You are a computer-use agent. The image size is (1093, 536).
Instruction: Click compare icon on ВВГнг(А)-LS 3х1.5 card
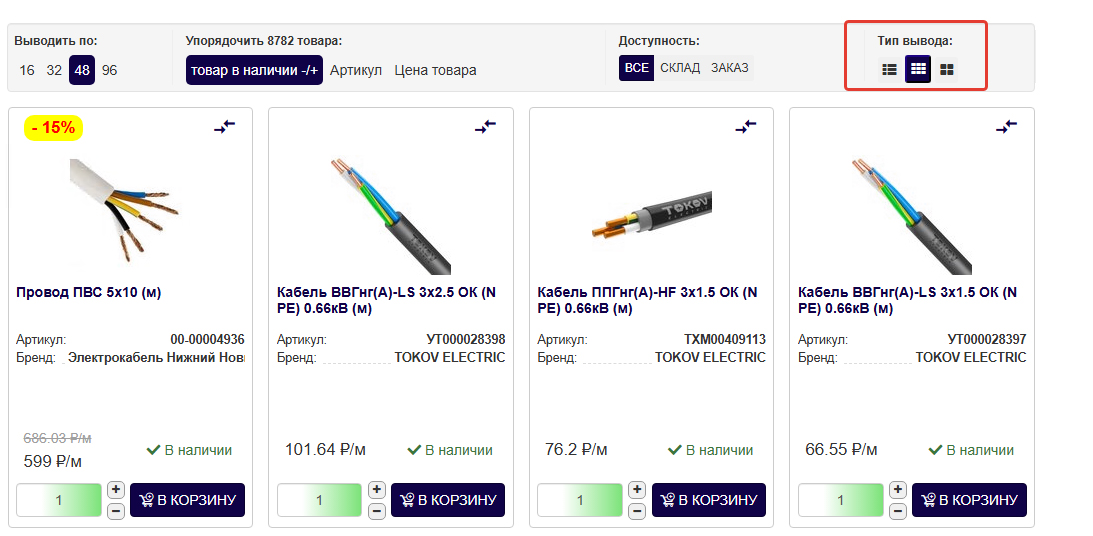point(1007,126)
